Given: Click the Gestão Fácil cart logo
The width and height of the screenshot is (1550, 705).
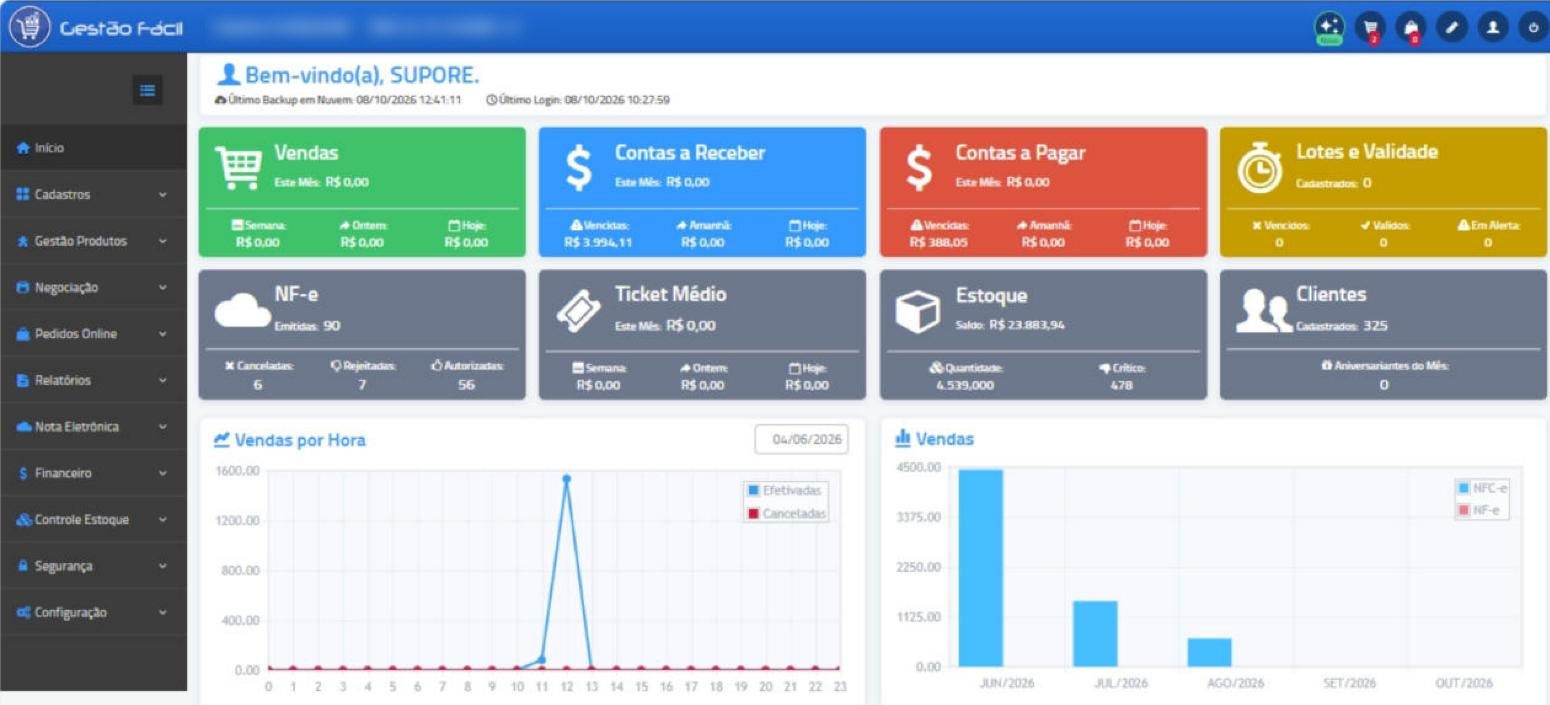Looking at the screenshot, I should pos(29,27).
